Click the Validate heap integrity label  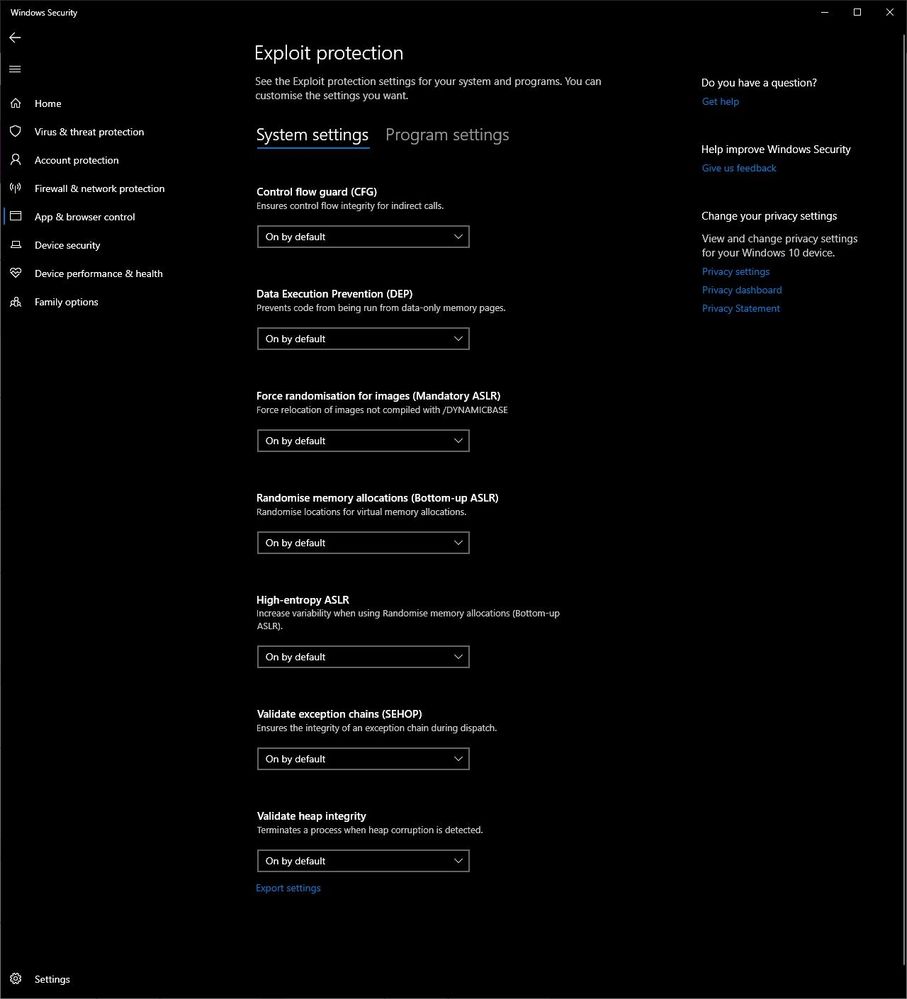pos(311,816)
